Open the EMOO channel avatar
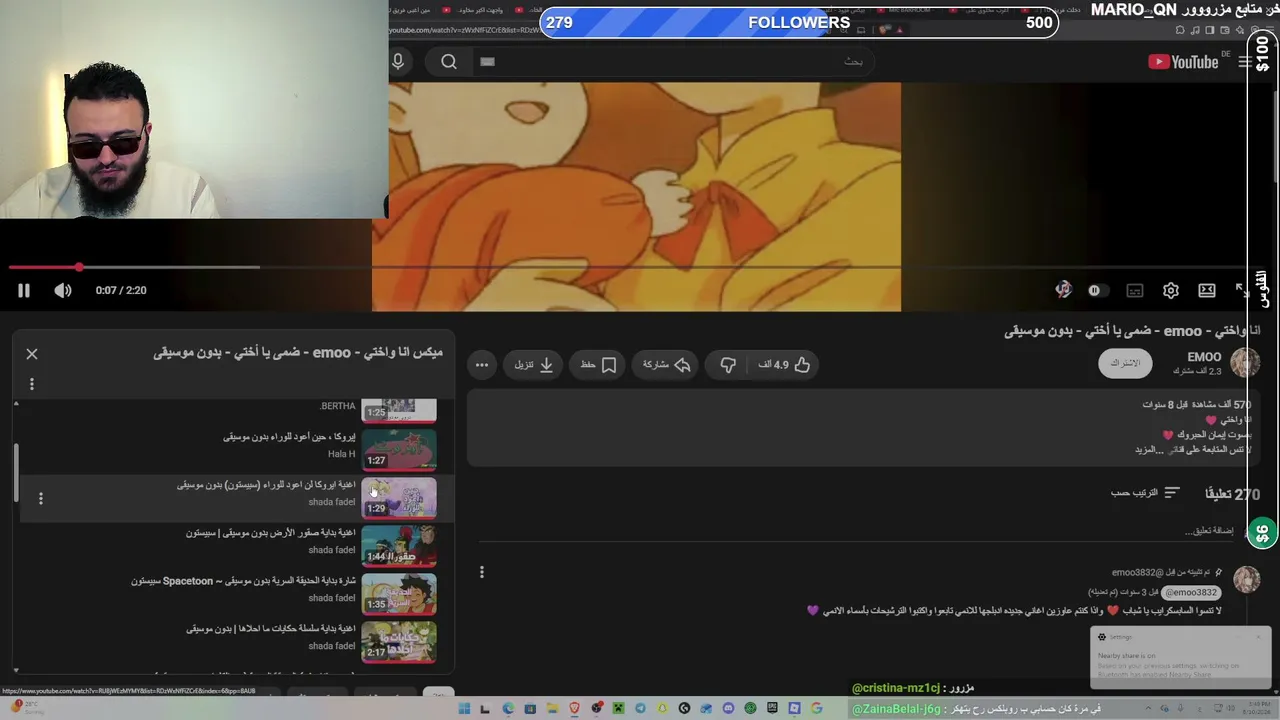The image size is (1280, 720). (x=1245, y=363)
